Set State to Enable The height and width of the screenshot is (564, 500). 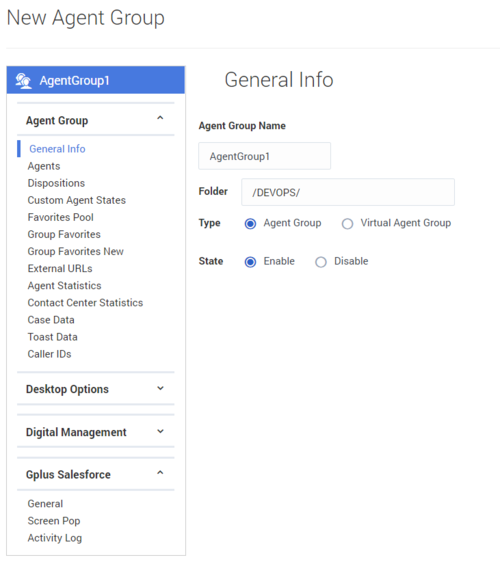click(x=250, y=262)
